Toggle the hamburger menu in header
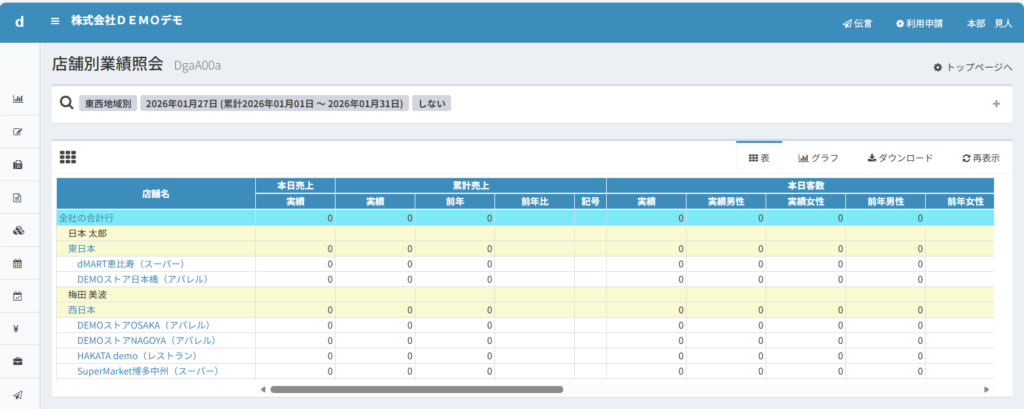The width and height of the screenshot is (1024, 409). tap(55, 21)
